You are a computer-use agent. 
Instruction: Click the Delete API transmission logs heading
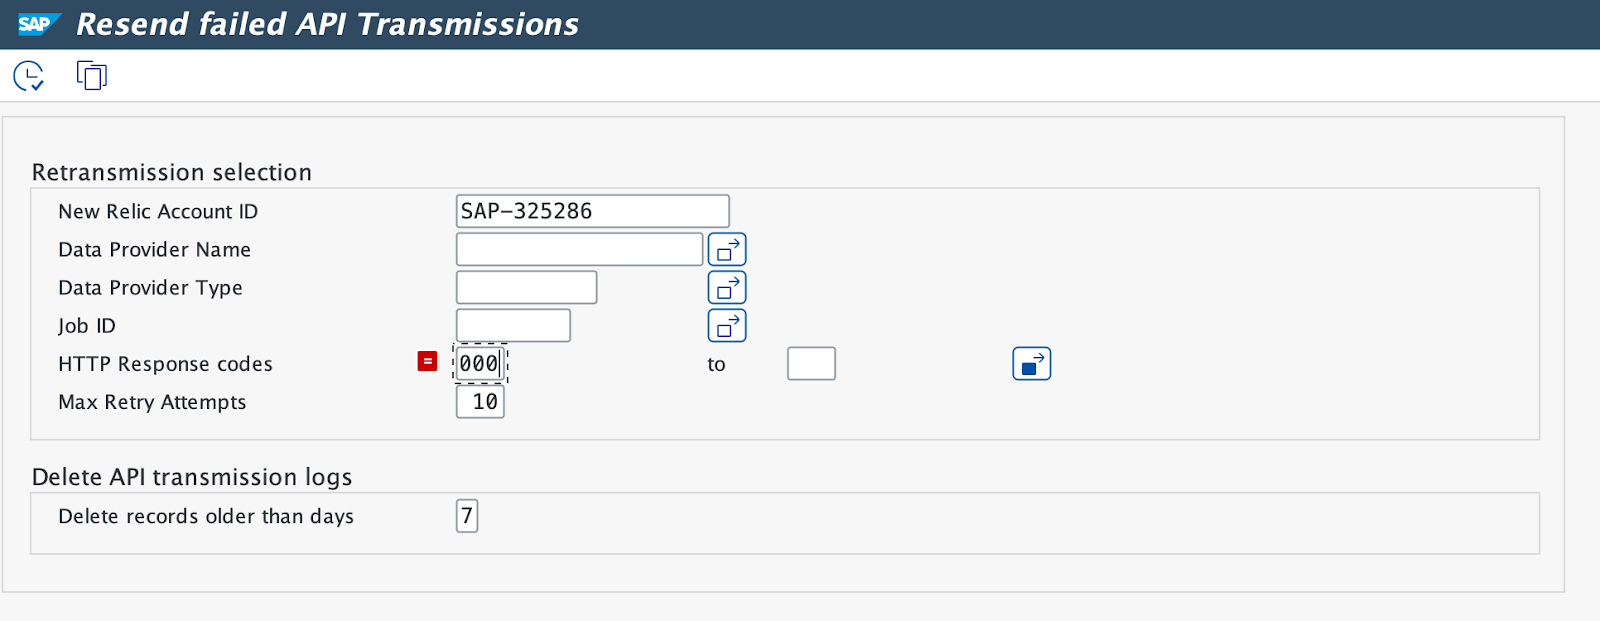(x=192, y=477)
